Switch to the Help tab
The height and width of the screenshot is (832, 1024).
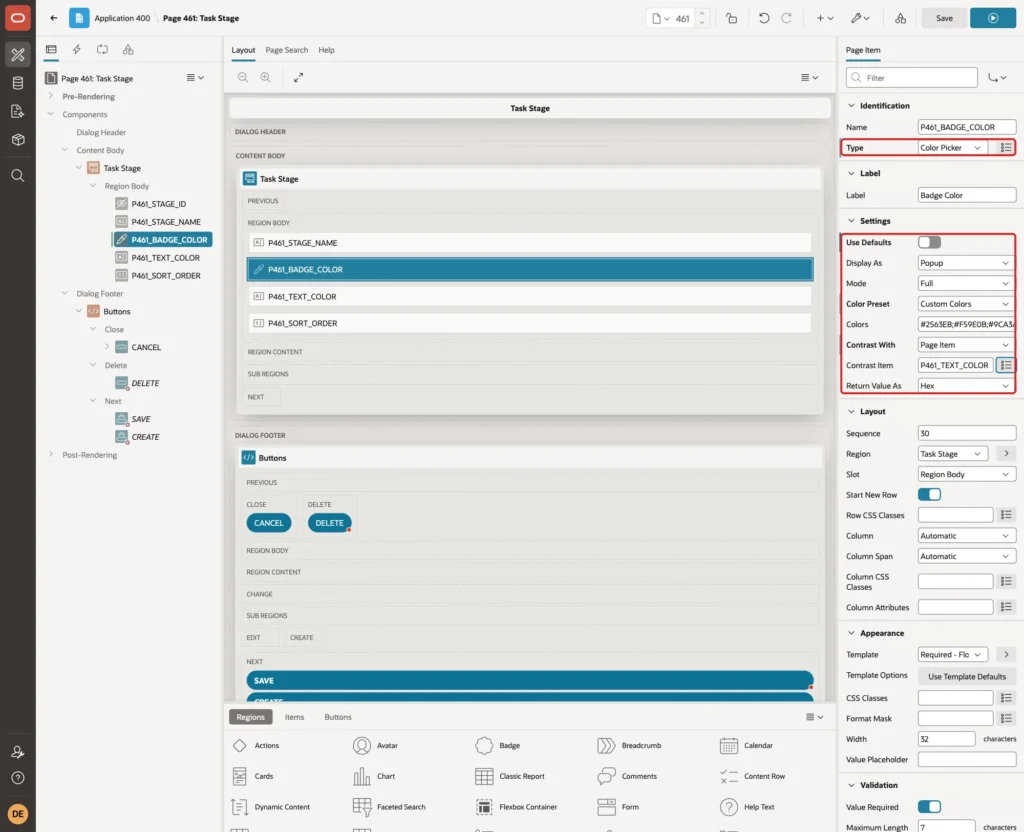326,50
